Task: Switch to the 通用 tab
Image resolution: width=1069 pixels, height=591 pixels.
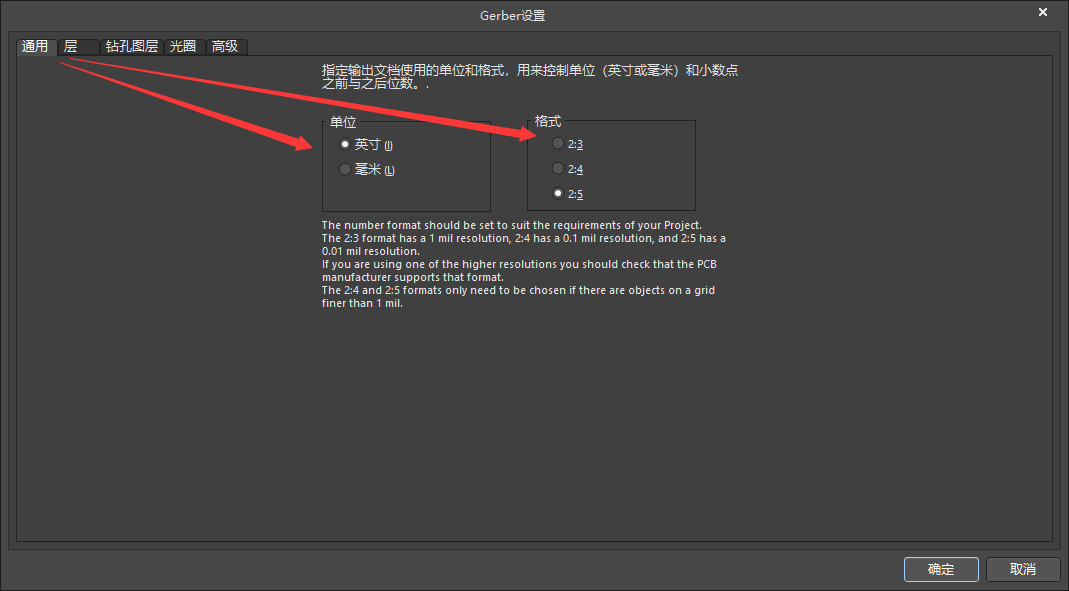Action: 36,46
